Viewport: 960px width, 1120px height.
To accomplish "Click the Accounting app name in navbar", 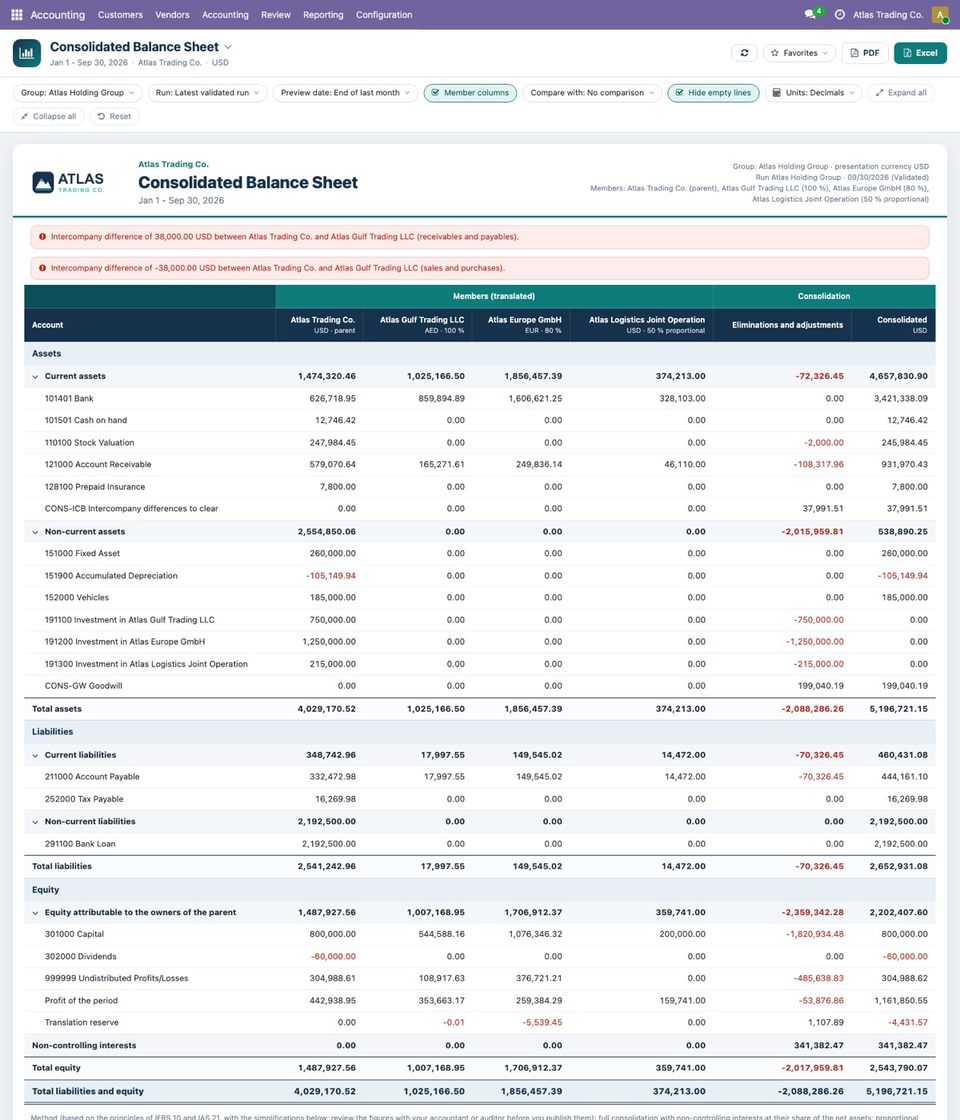I will [x=57, y=14].
